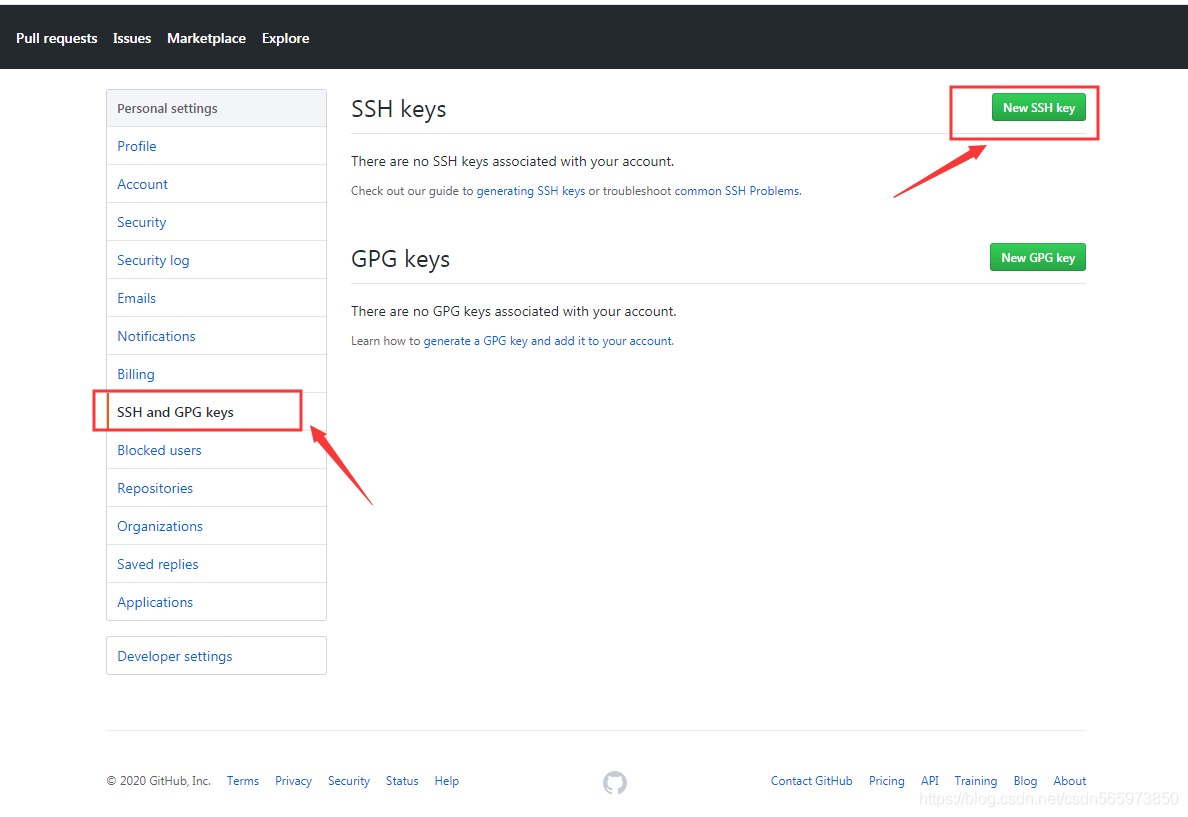
Task: Click the SSH keys heading
Action: pyautogui.click(x=399, y=109)
